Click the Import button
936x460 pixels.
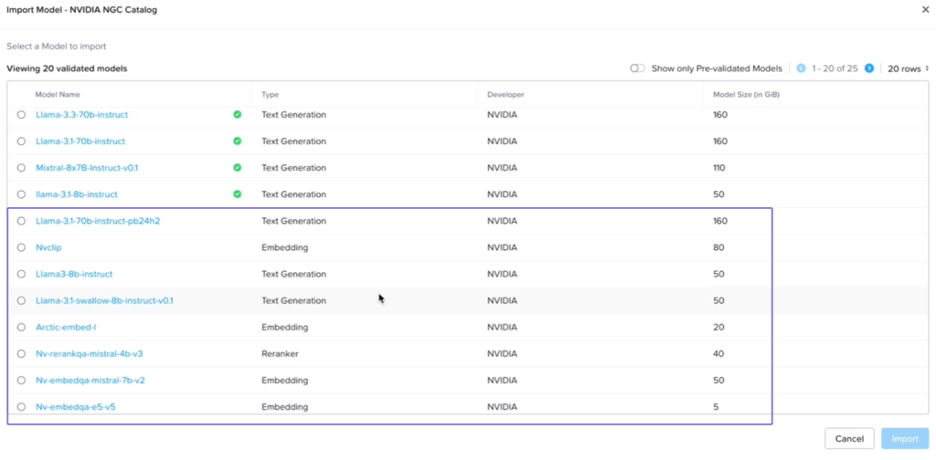tap(905, 439)
